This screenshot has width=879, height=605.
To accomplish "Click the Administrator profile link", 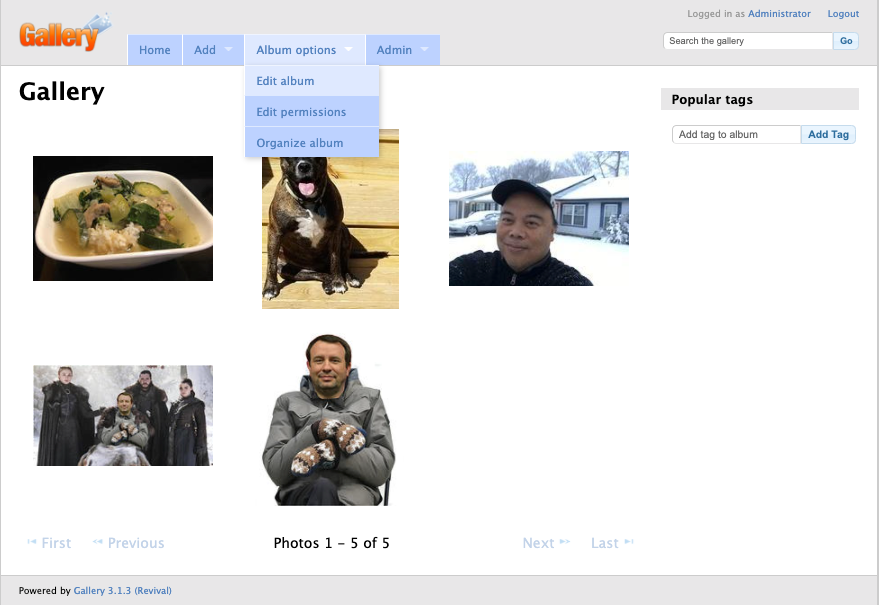I will (779, 14).
